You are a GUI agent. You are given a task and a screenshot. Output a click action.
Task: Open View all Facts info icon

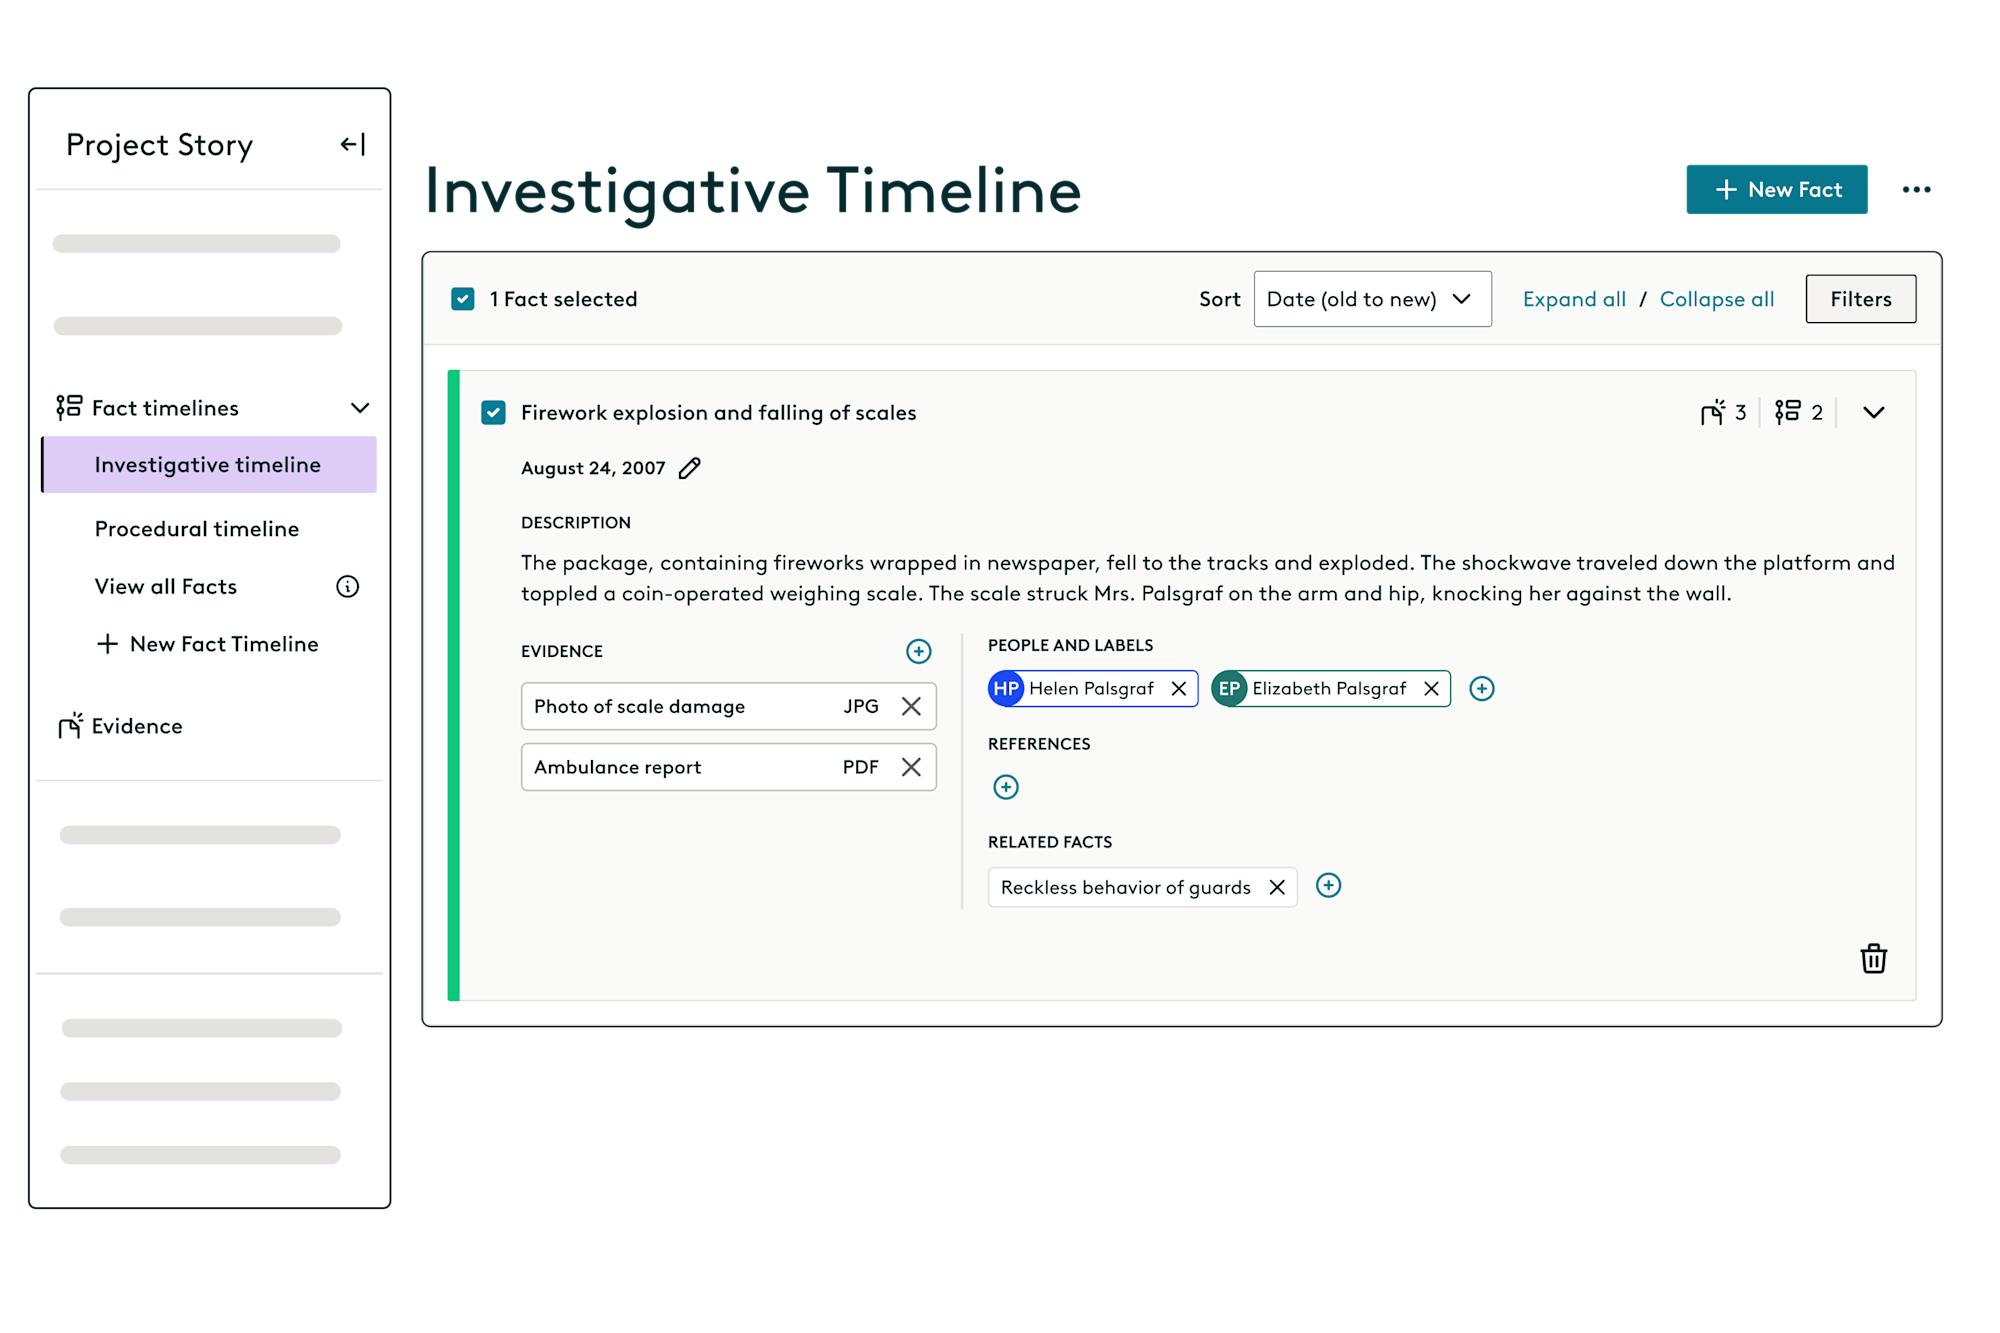347,587
